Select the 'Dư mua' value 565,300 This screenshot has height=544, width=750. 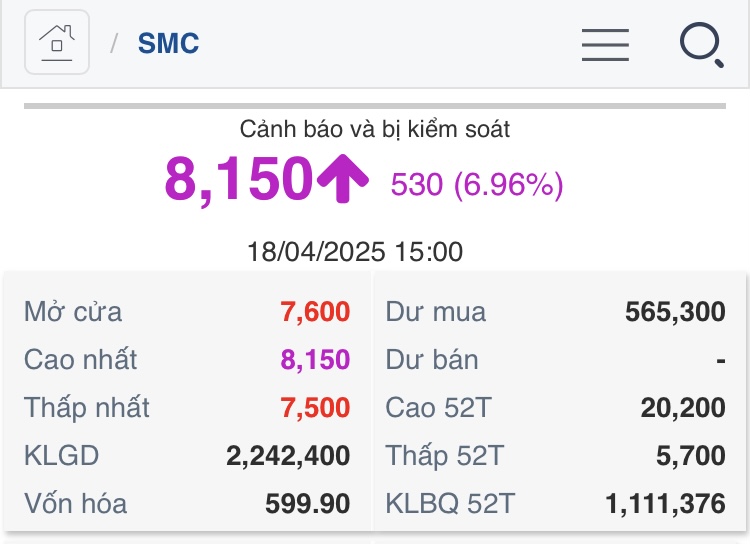coord(675,312)
